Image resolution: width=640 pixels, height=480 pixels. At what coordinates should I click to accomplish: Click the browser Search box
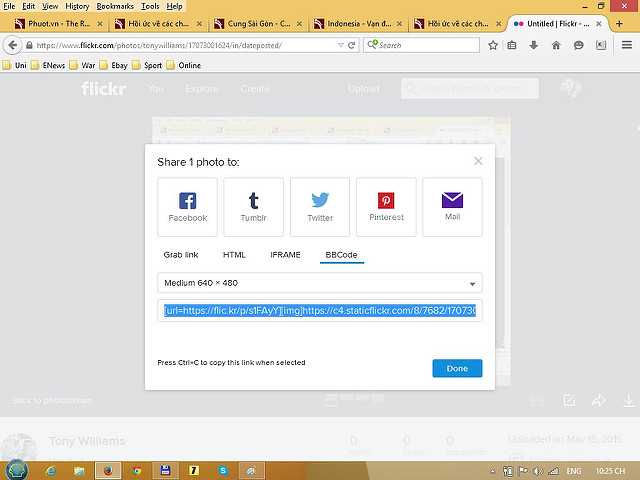(x=421, y=45)
